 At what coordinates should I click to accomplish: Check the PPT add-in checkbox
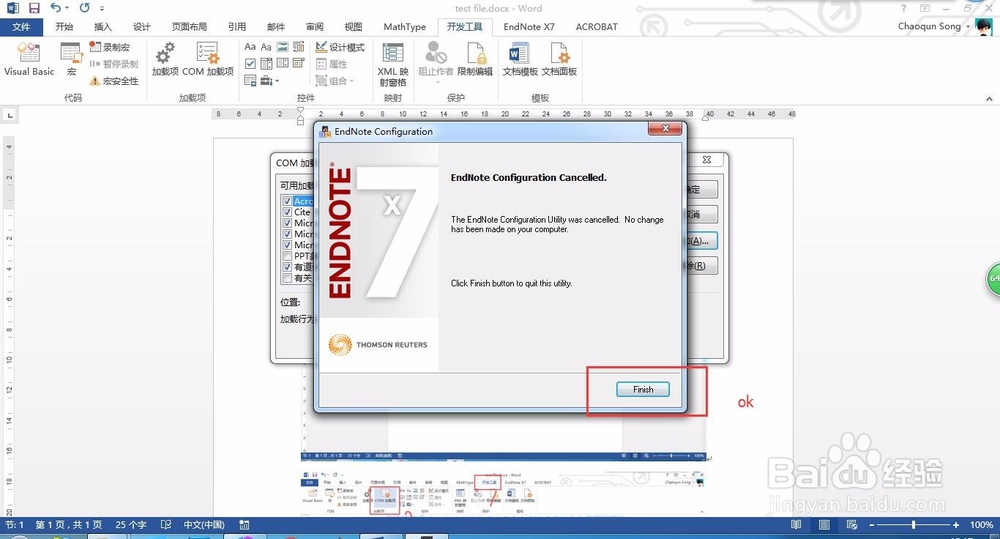point(287,256)
